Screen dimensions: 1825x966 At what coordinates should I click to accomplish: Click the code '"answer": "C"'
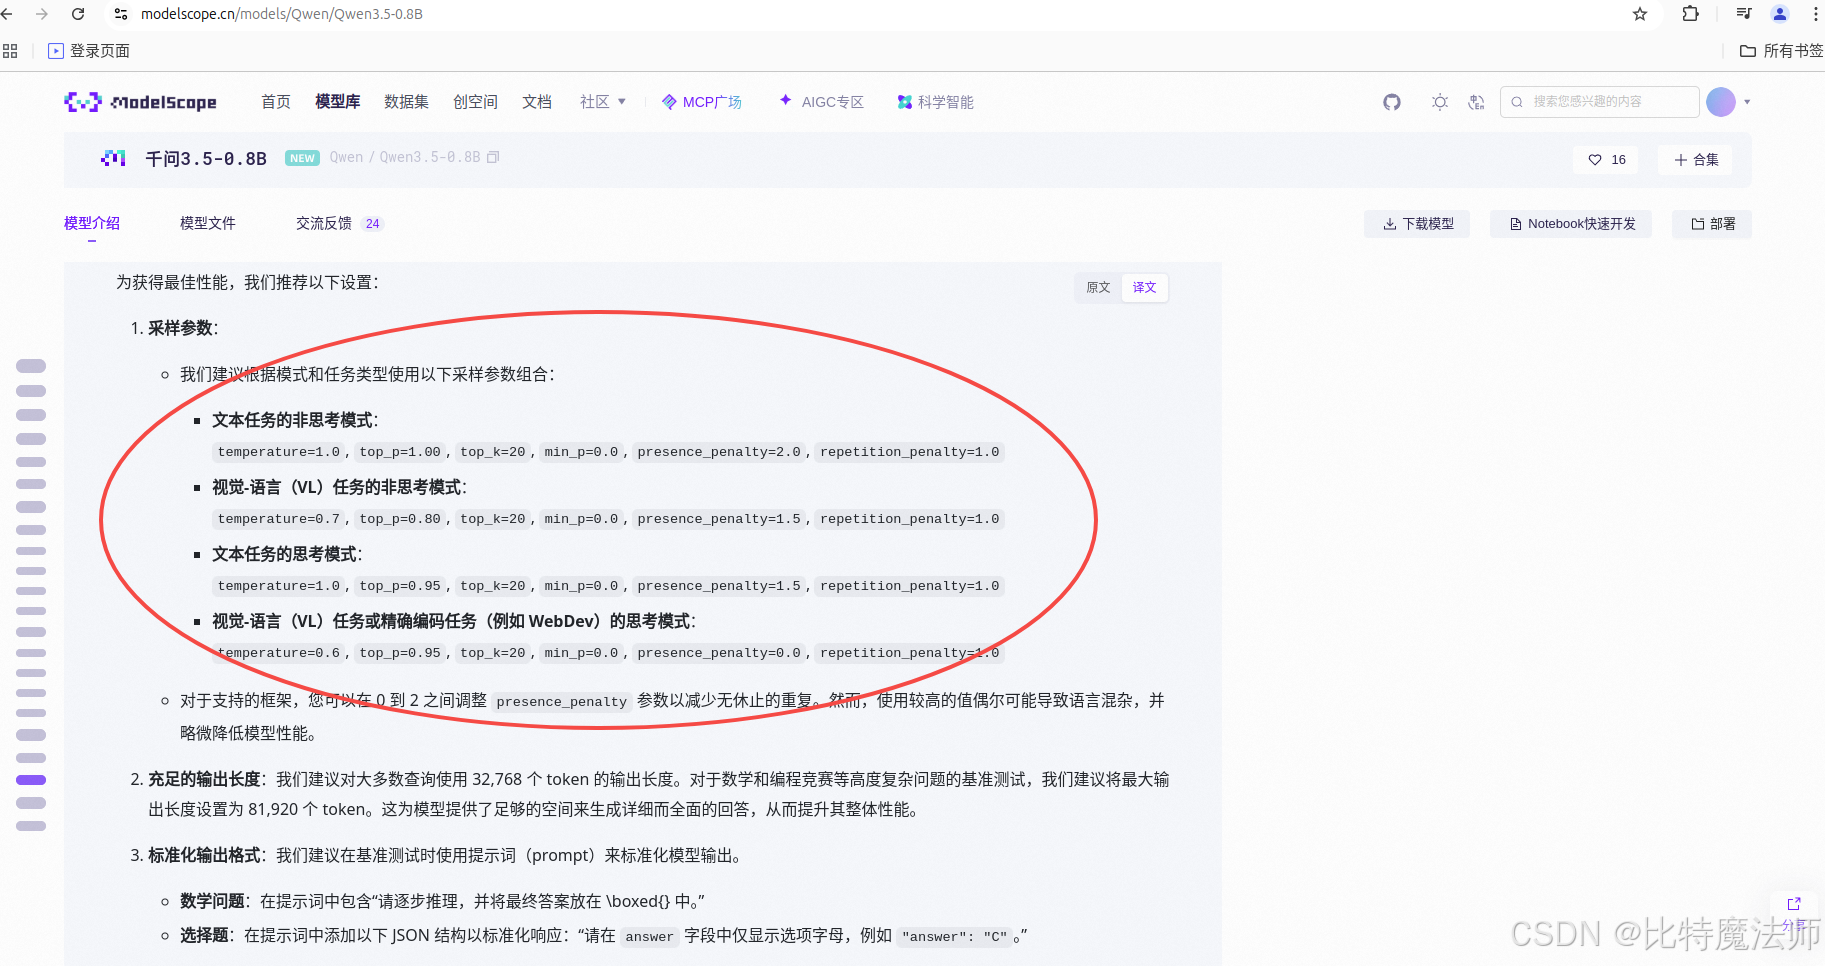tap(955, 937)
